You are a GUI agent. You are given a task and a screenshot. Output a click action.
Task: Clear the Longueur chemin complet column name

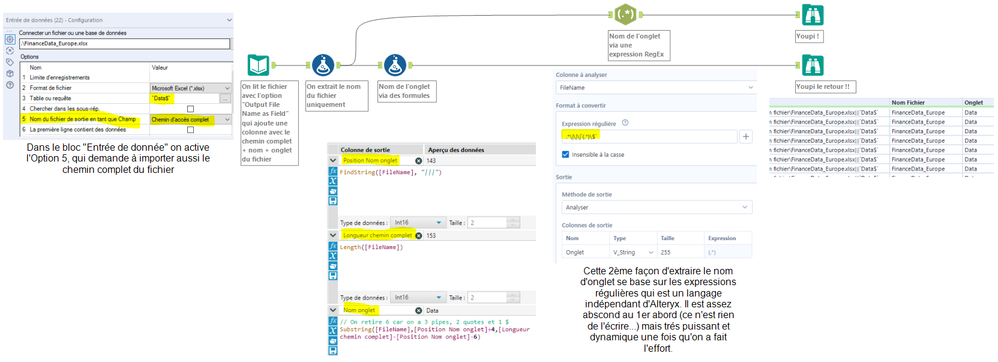coord(418,235)
